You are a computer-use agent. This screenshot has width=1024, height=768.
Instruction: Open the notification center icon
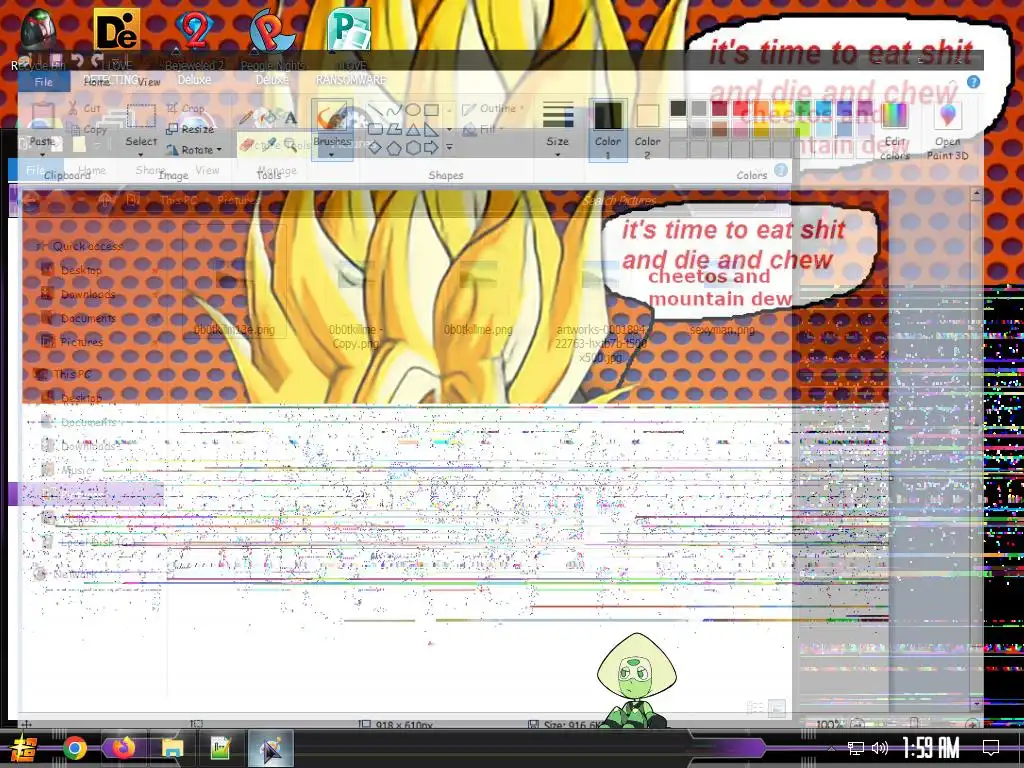pos(991,748)
